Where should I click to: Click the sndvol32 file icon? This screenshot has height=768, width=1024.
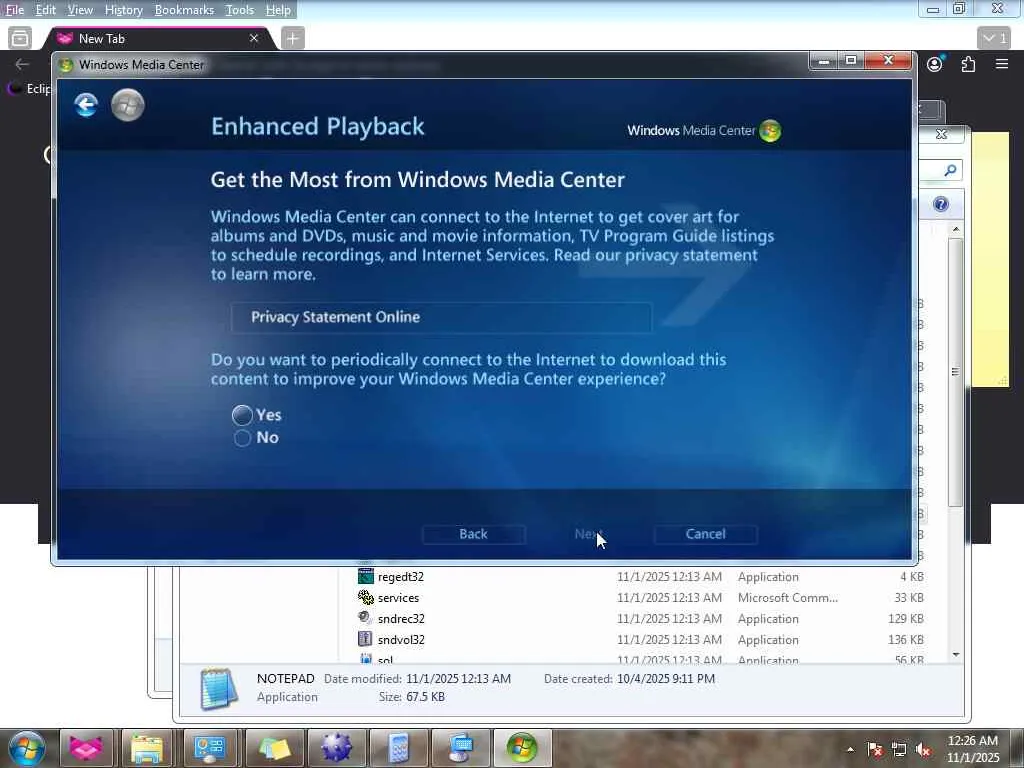point(365,639)
